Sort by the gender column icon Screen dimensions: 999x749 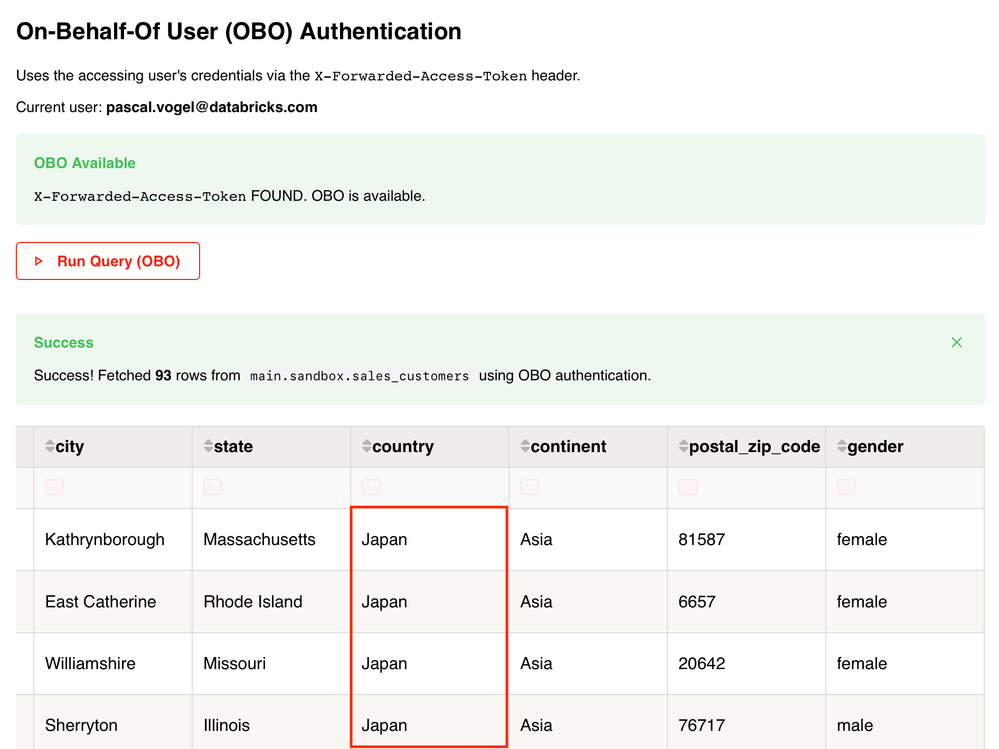842,446
